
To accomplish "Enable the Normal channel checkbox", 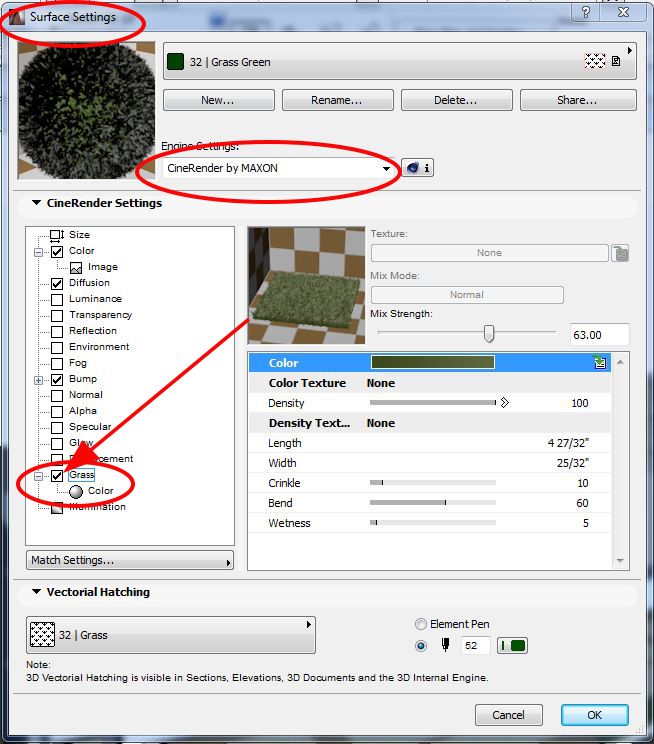I will 57,396.
